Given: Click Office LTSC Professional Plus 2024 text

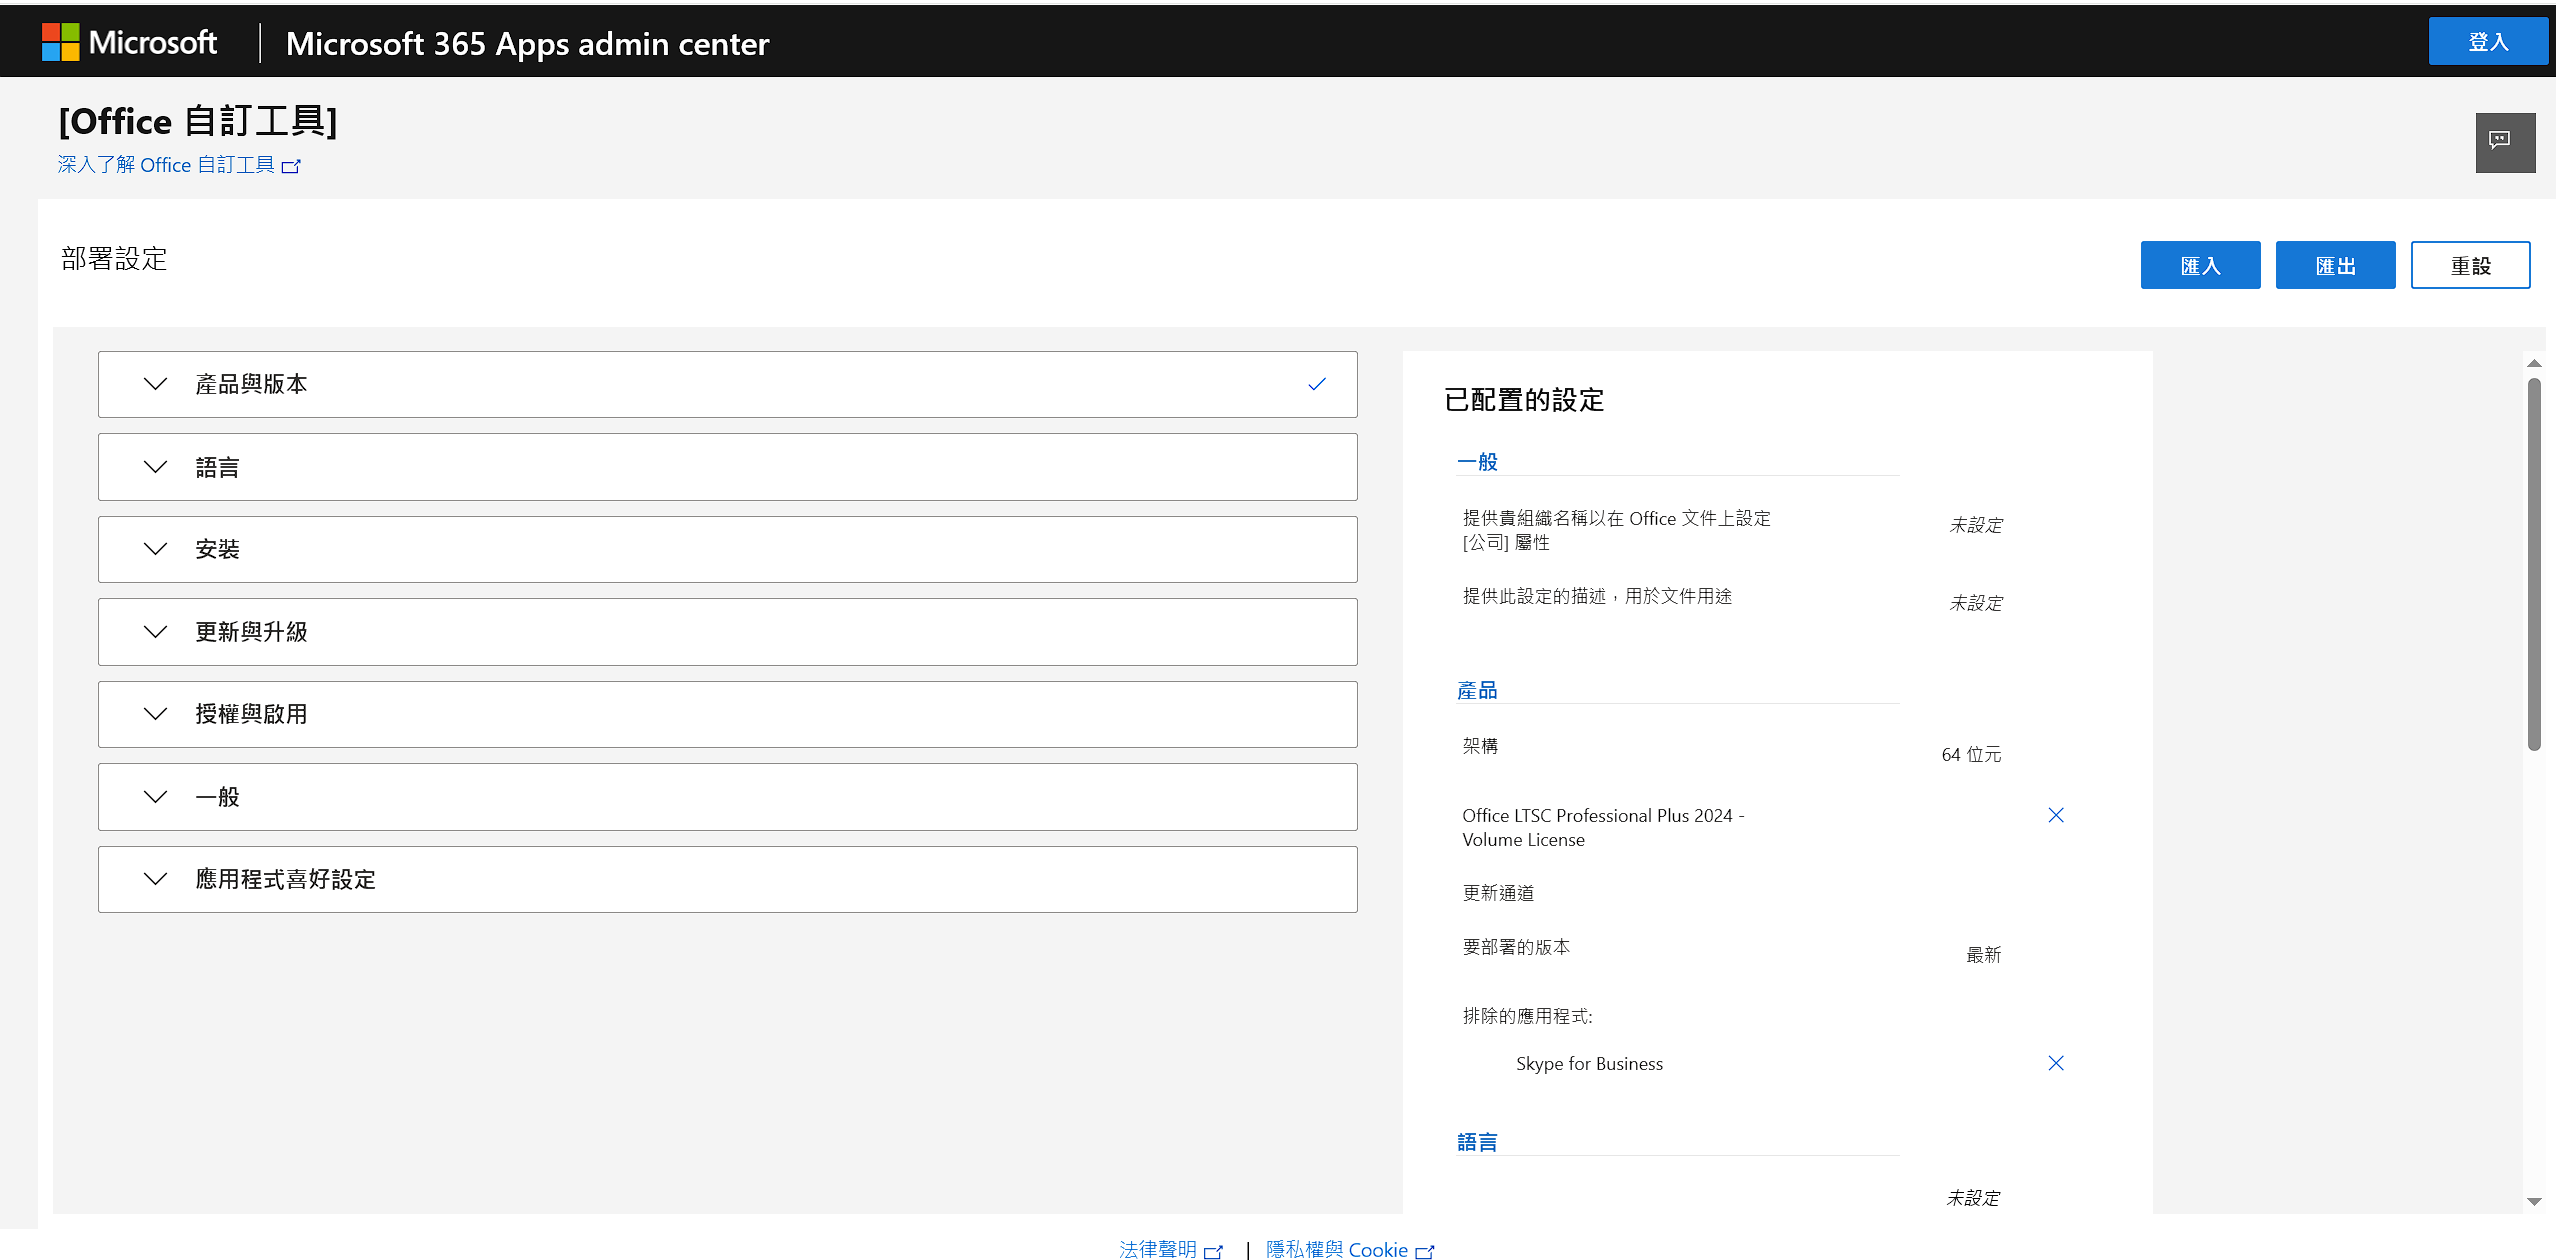Looking at the screenshot, I should point(1603,828).
